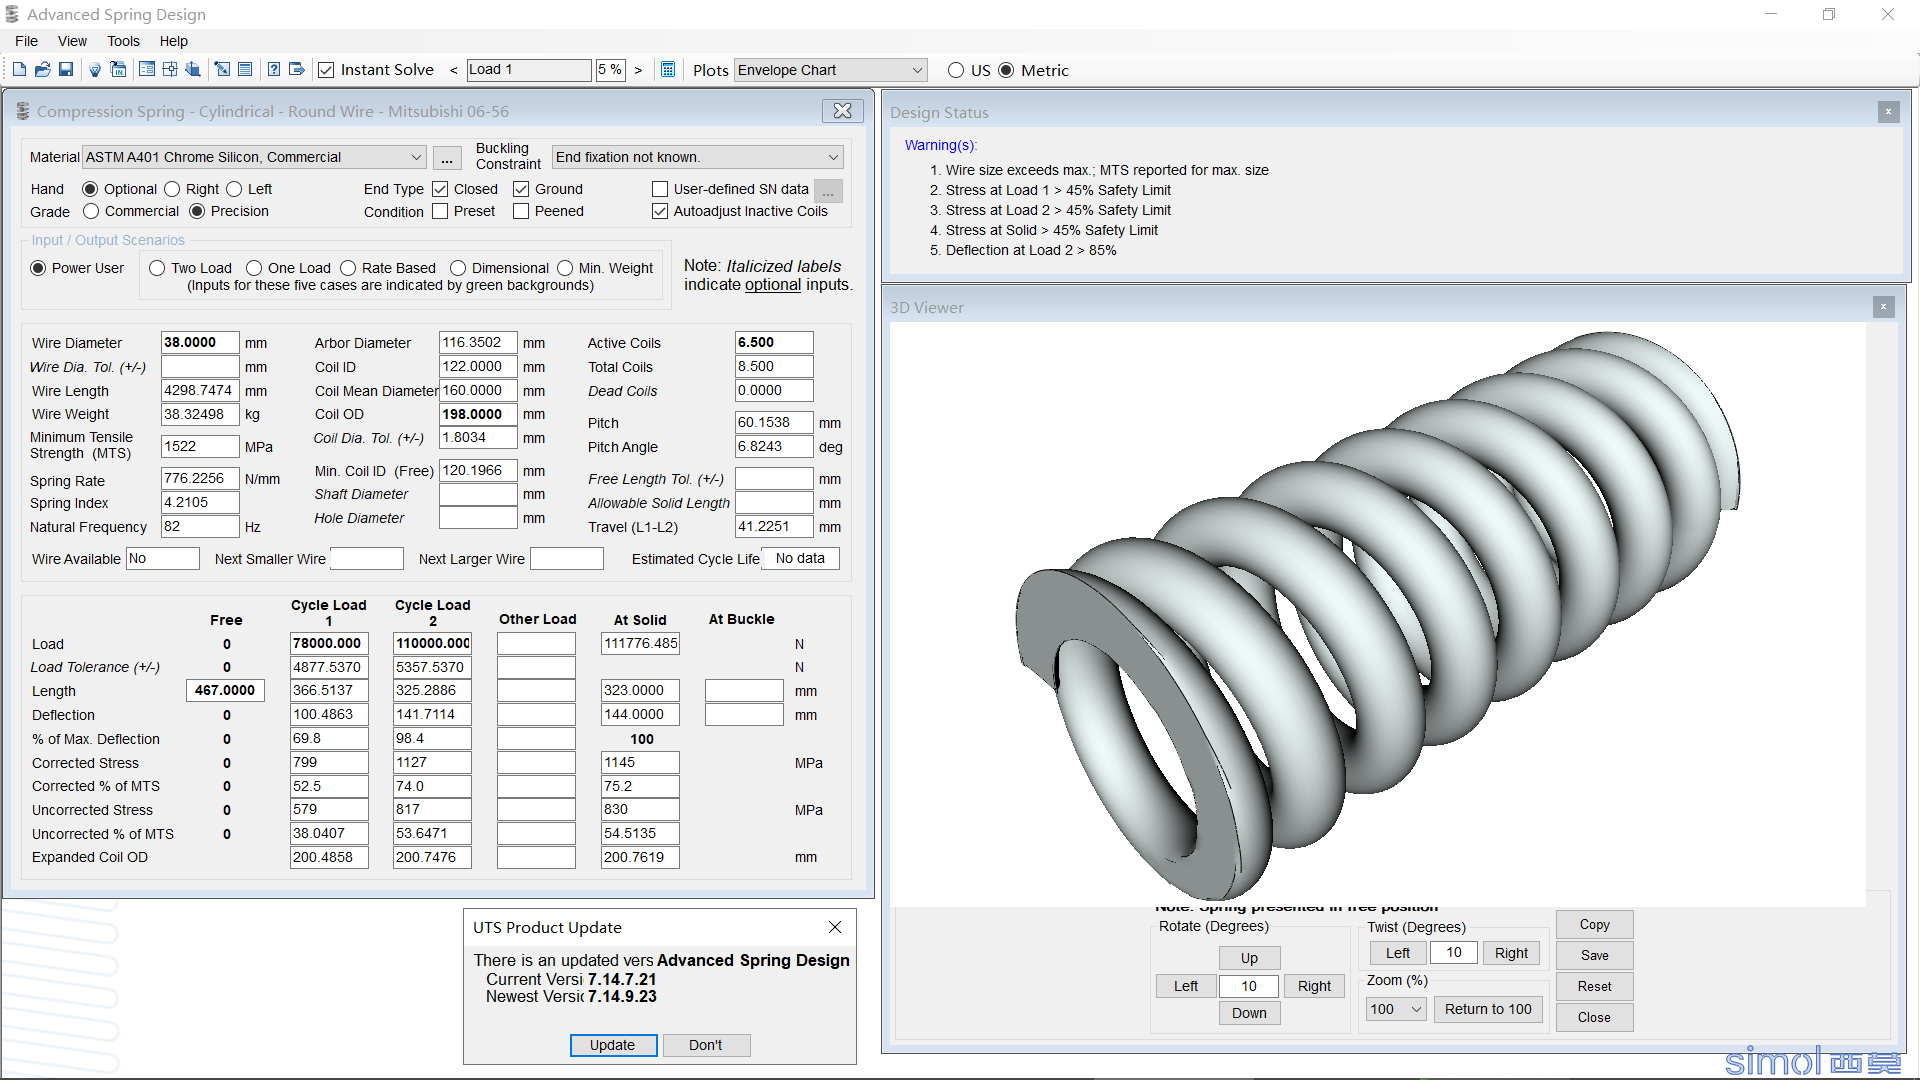Open help with the question mark icon
This screenshot has height=1080, width=1920.
coord(274,70)
